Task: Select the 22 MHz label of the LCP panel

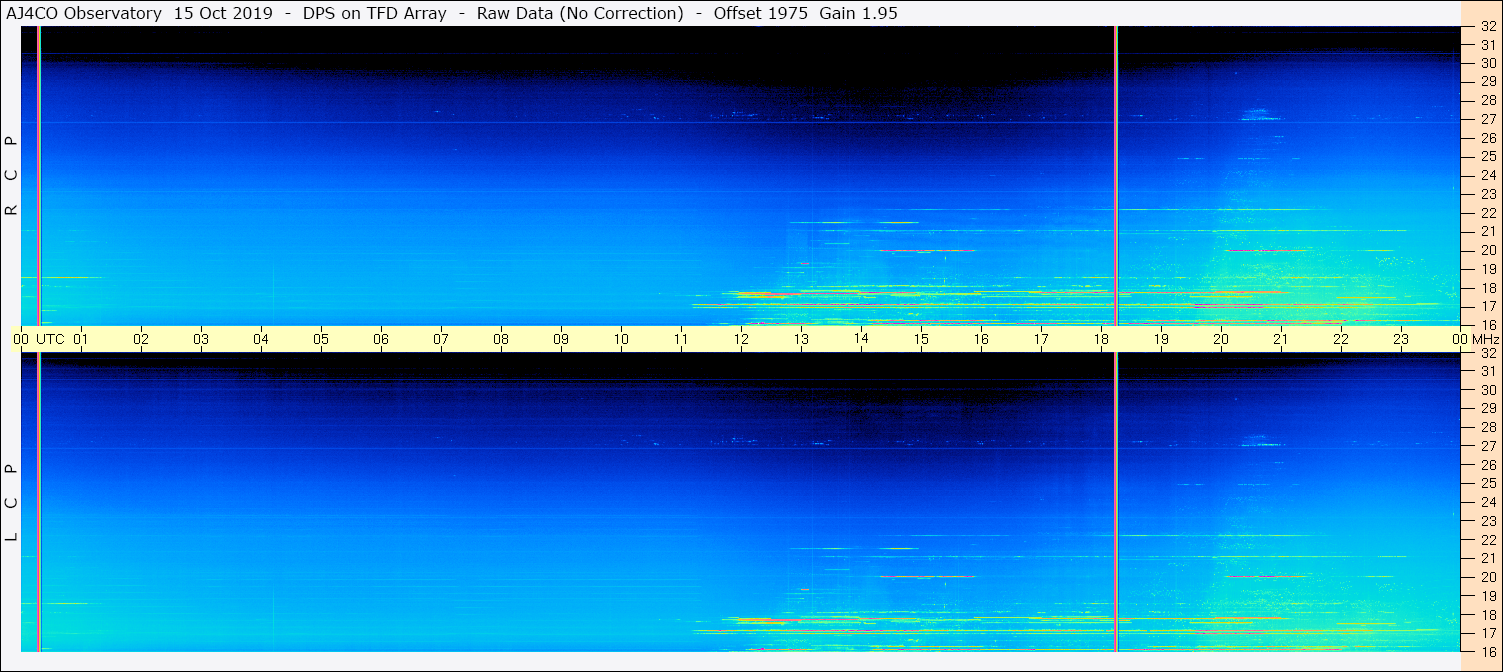Action: pyautogui.click(x=1488, y=540)
